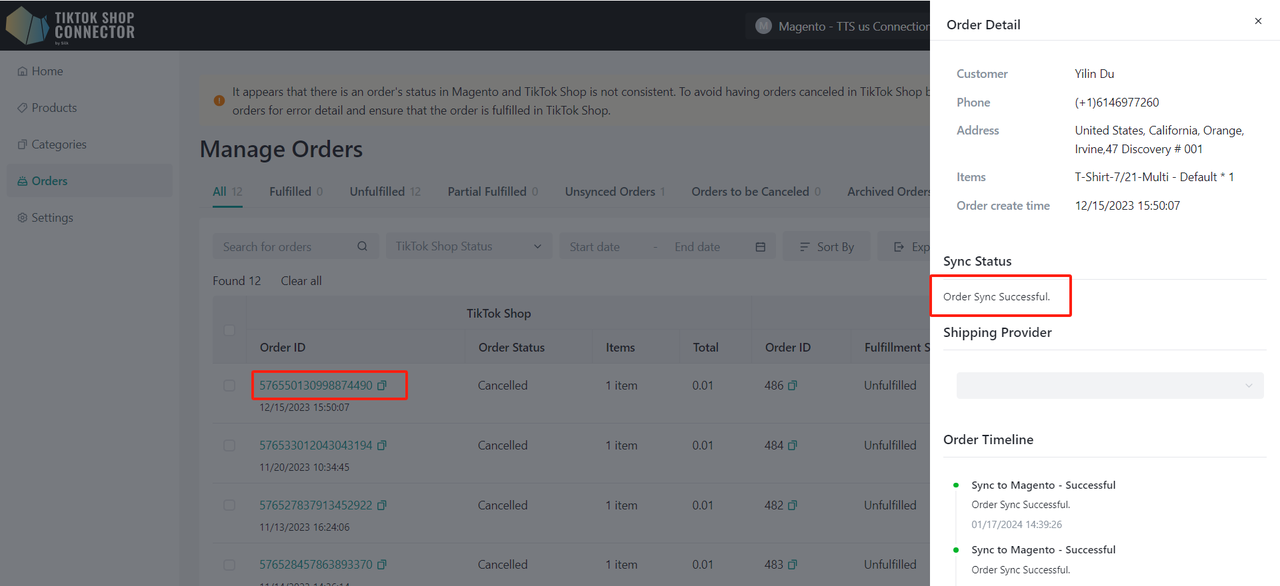
Task: Expand the Shipping Provider dropdown
Action: tap(1109, 385)
